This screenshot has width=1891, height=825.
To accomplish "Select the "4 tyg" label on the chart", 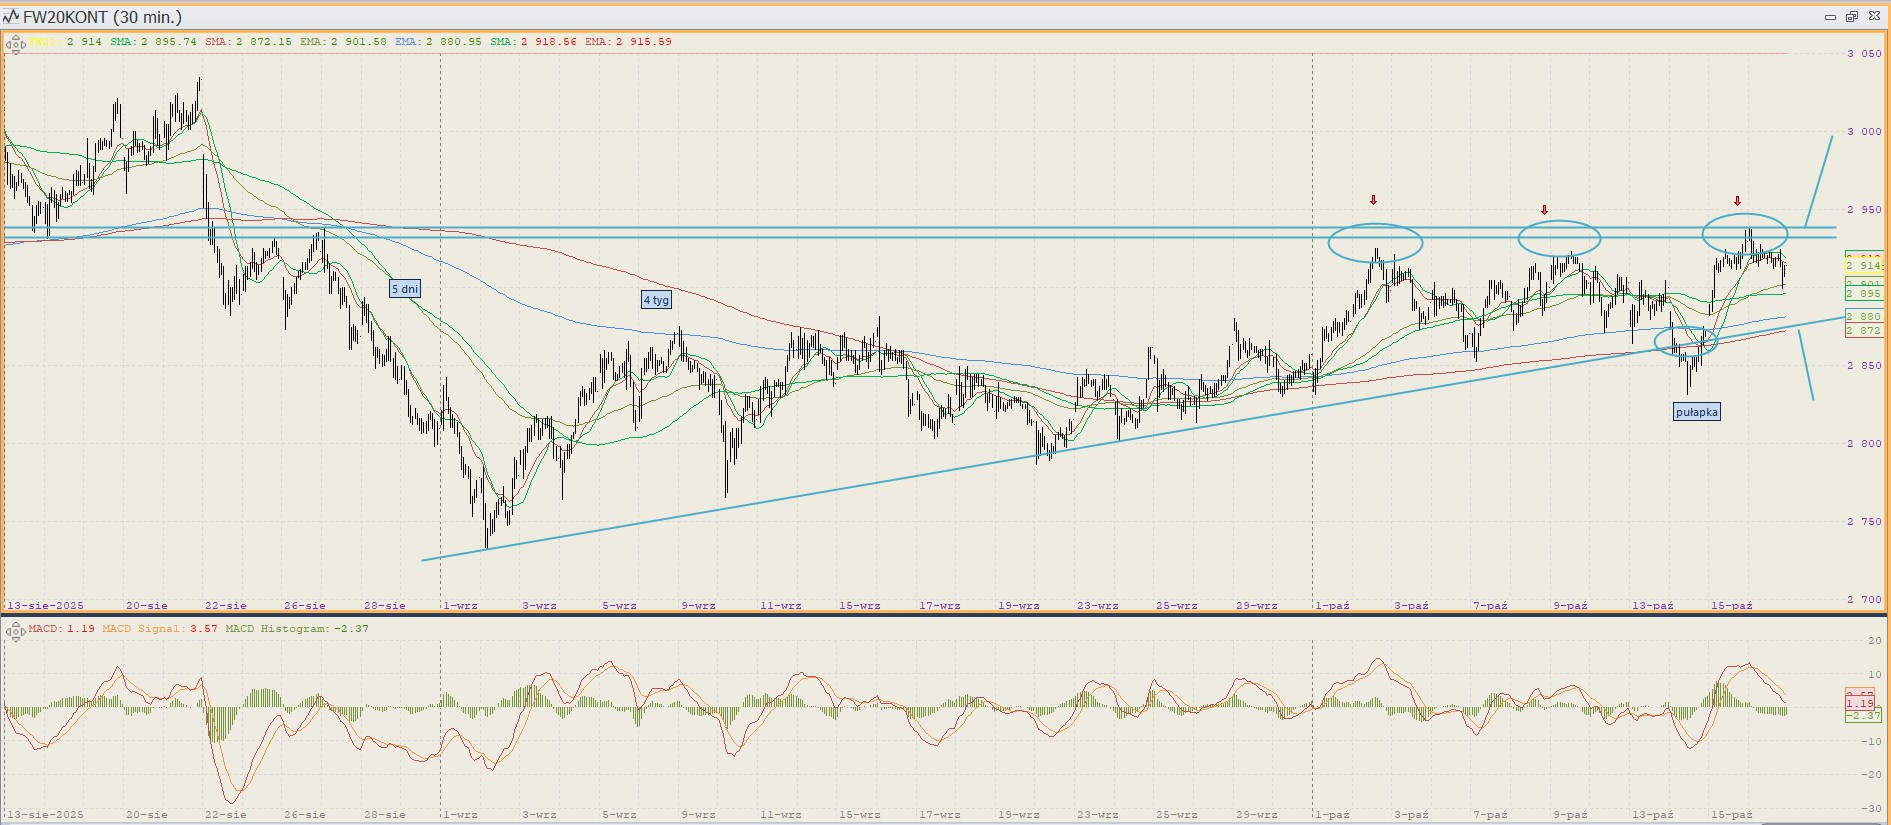I will pyautogui.click(x=656, y=300).
